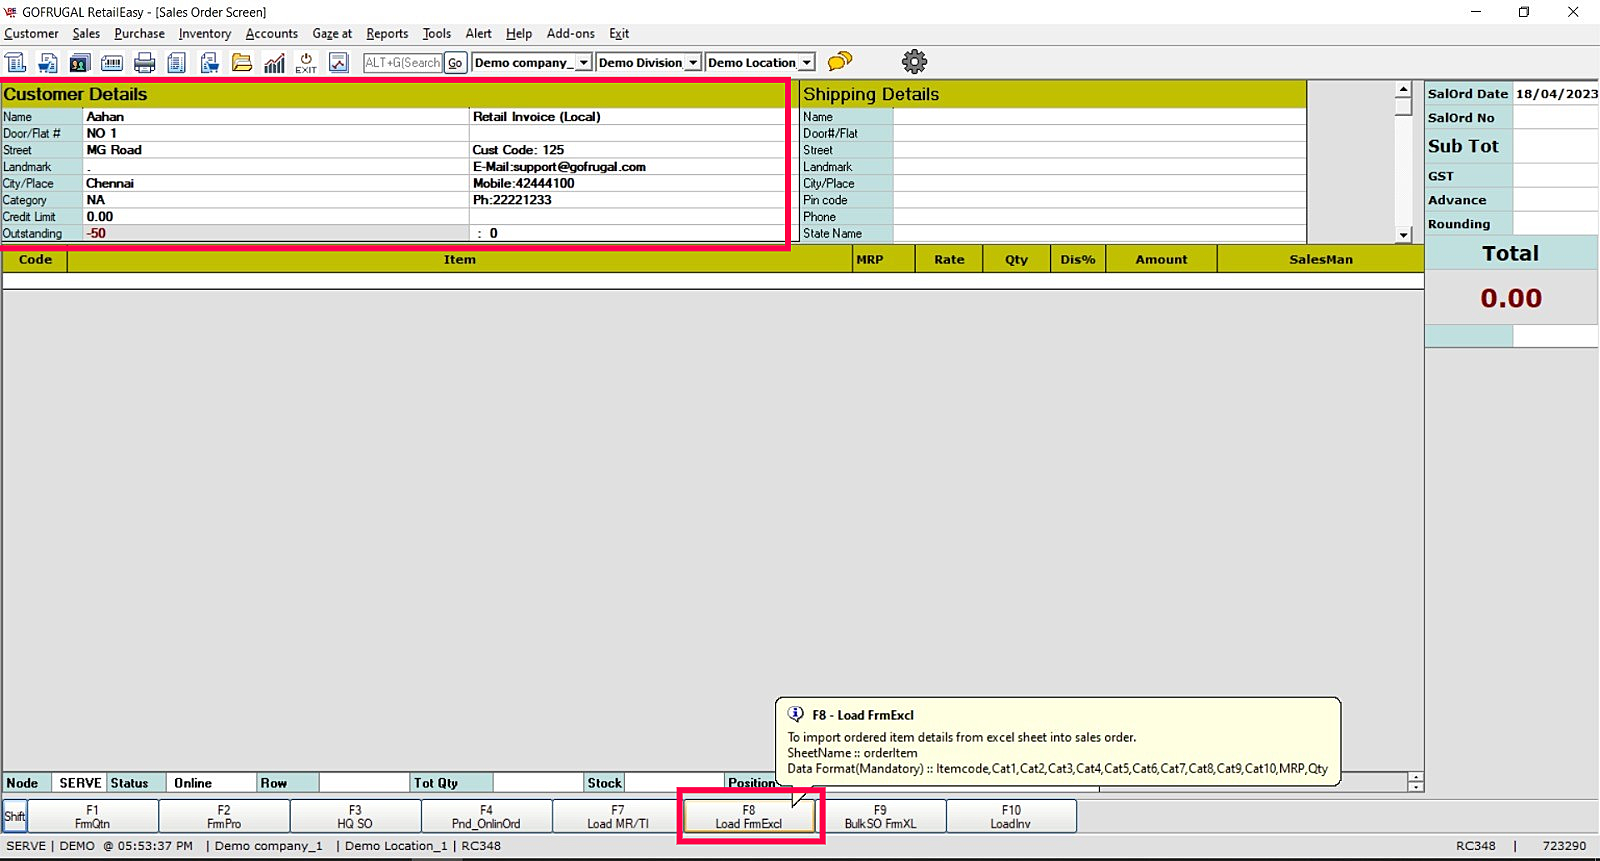Viewport: 1600px width, 861px height.
Task: Click the F10 LoadInv button
Action: 1011,816
